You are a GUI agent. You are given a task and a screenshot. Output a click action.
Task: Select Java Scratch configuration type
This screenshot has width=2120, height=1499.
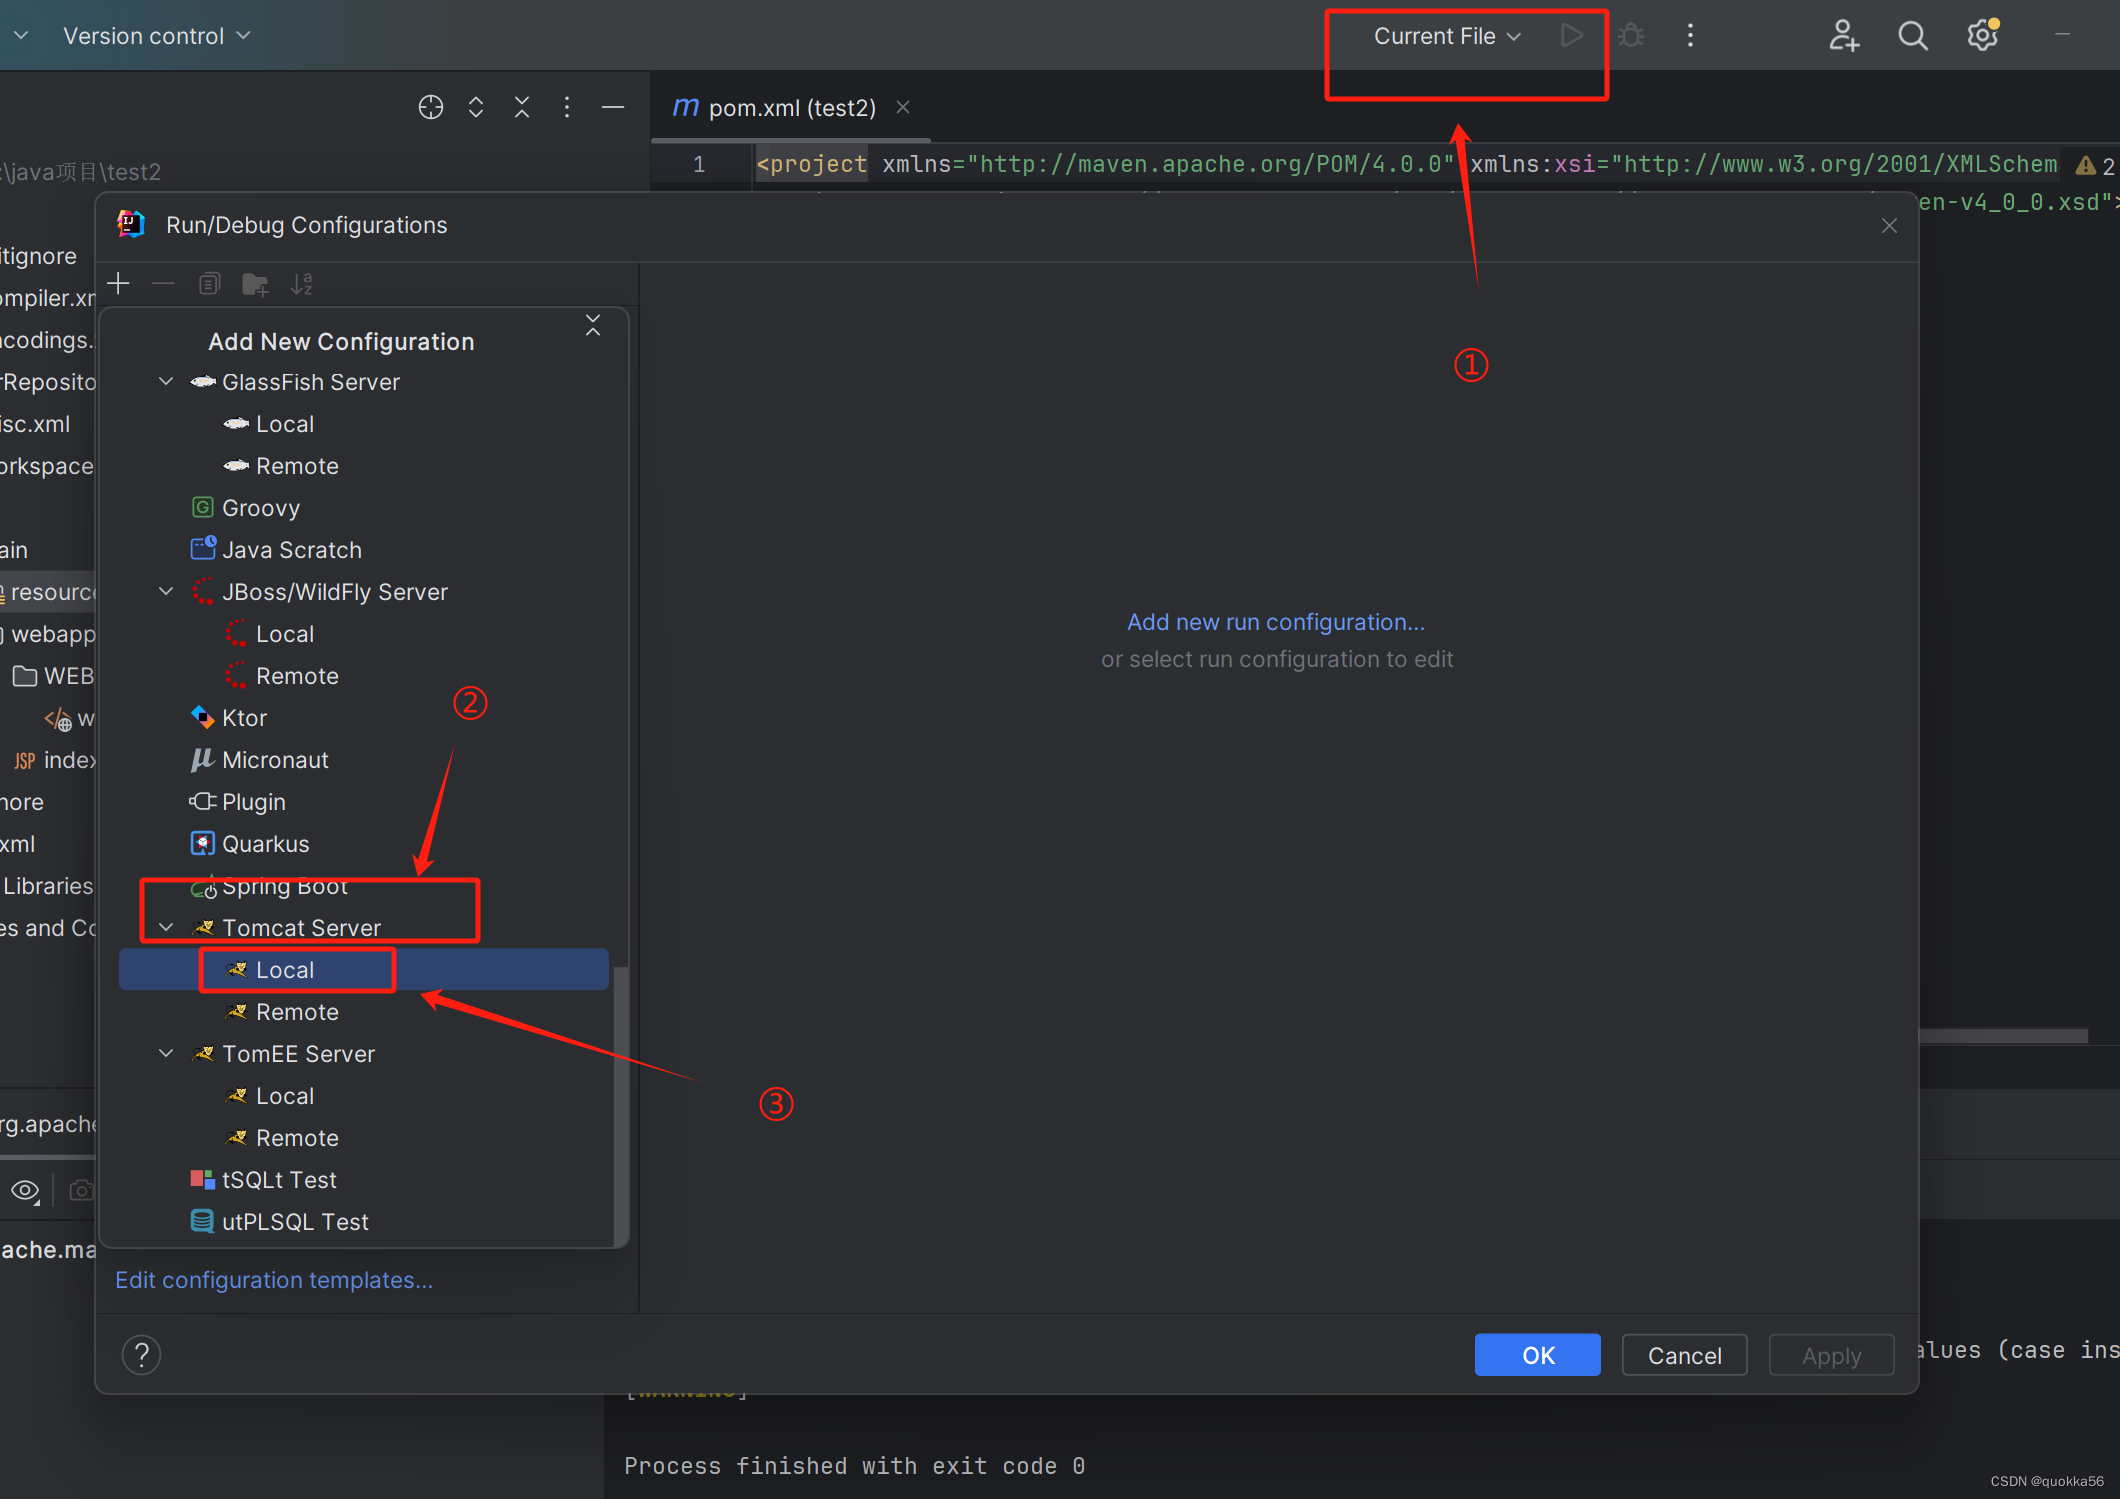pos(292,550)
